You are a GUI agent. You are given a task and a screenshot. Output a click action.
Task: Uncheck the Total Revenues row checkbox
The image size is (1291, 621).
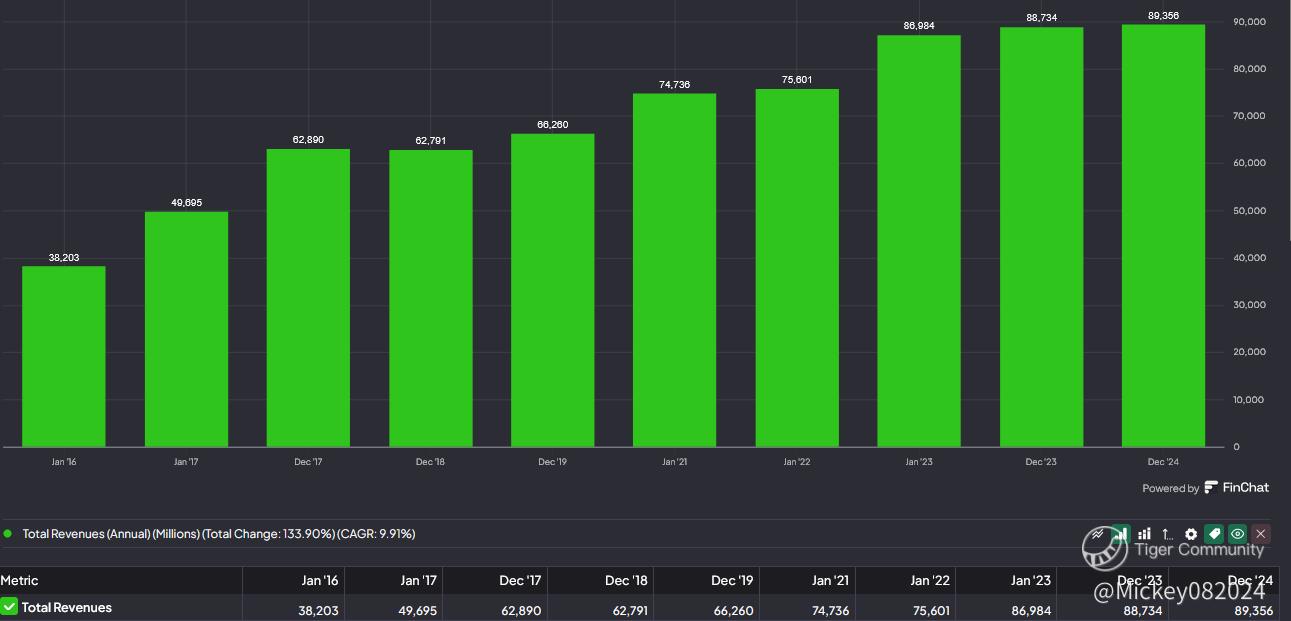click(9, 607)
